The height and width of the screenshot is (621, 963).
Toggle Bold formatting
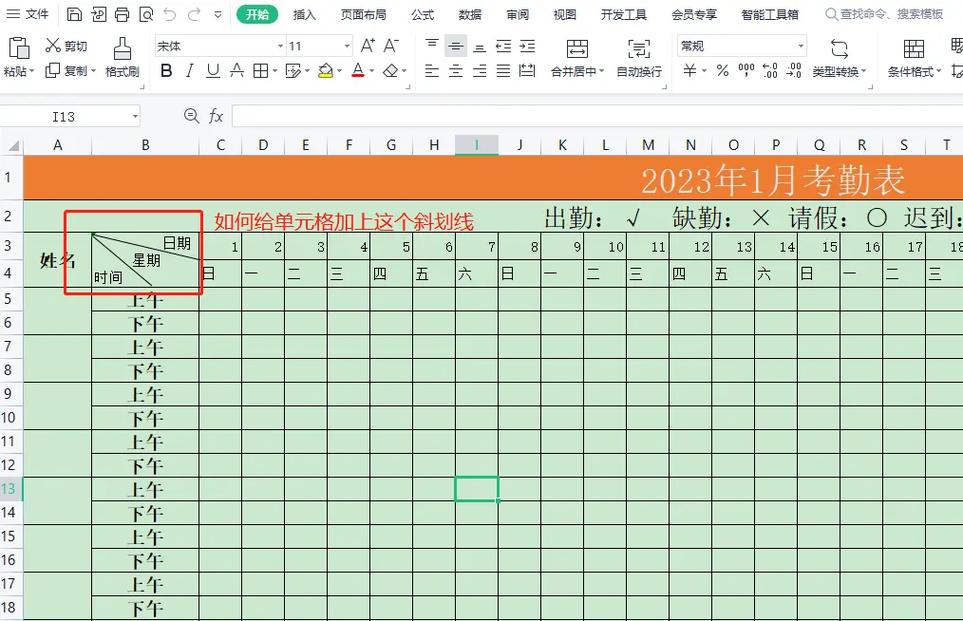tap(166, 71)
